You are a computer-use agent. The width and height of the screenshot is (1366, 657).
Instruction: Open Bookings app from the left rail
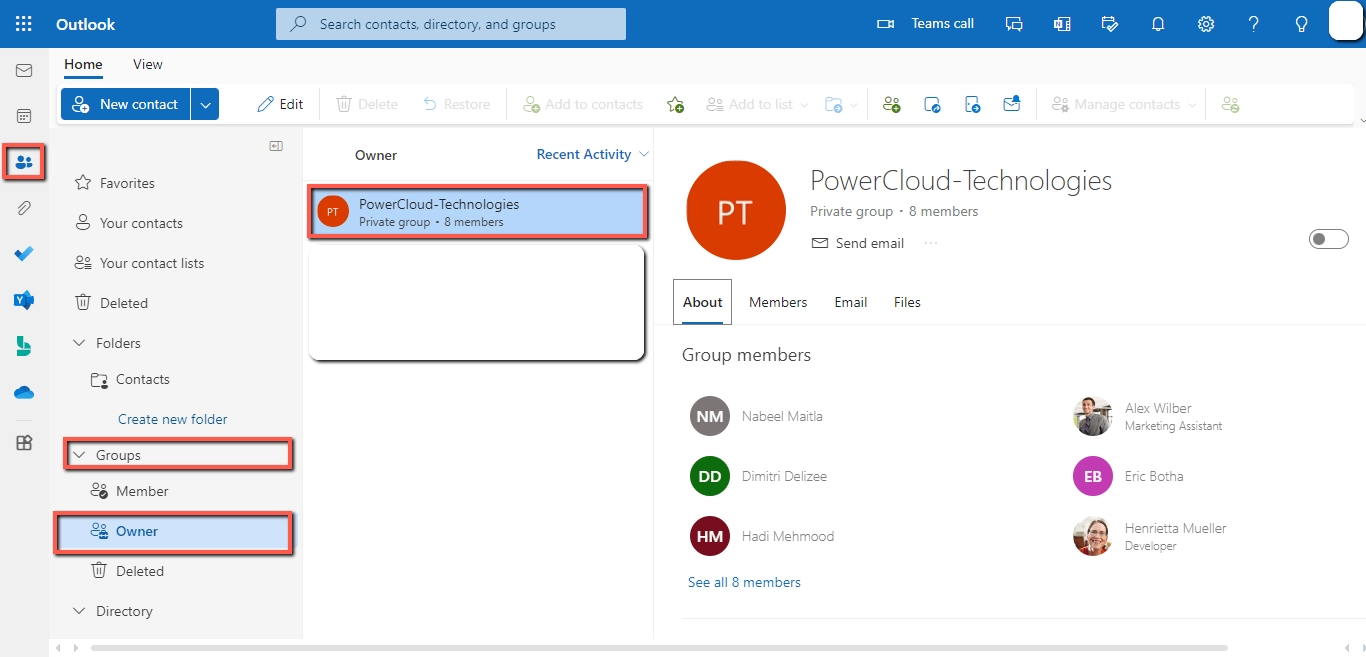(24, 346)
